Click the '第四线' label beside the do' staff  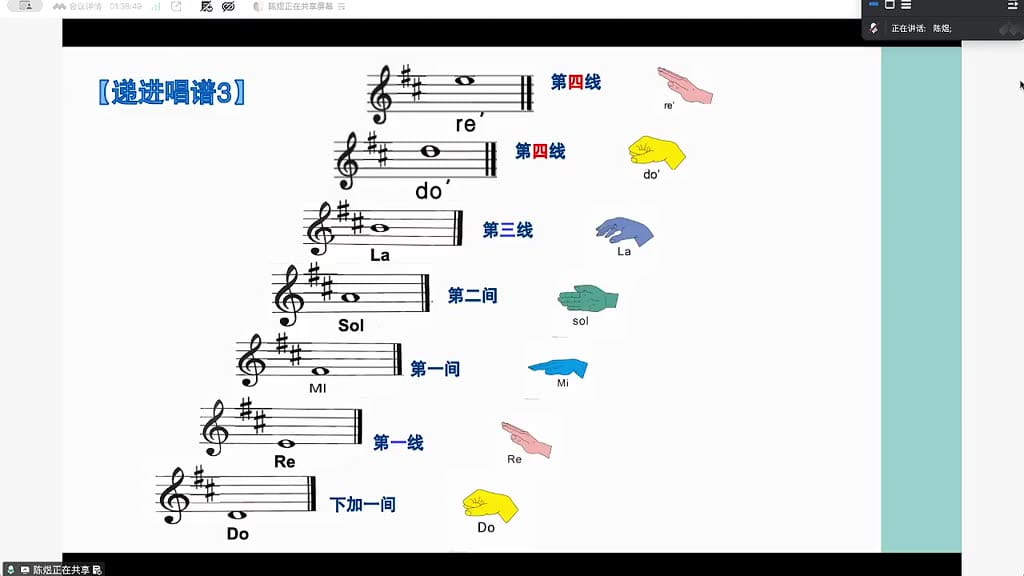click(x=540, y=152)
